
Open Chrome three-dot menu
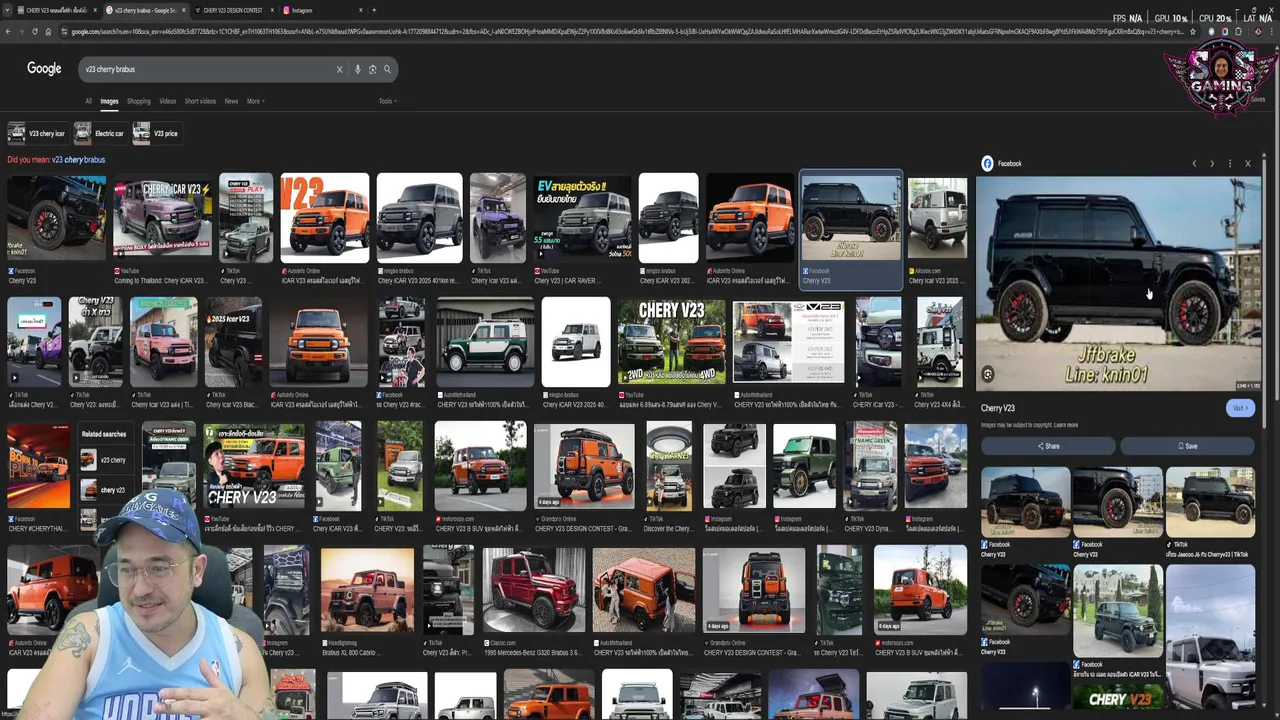[1272, 31]
